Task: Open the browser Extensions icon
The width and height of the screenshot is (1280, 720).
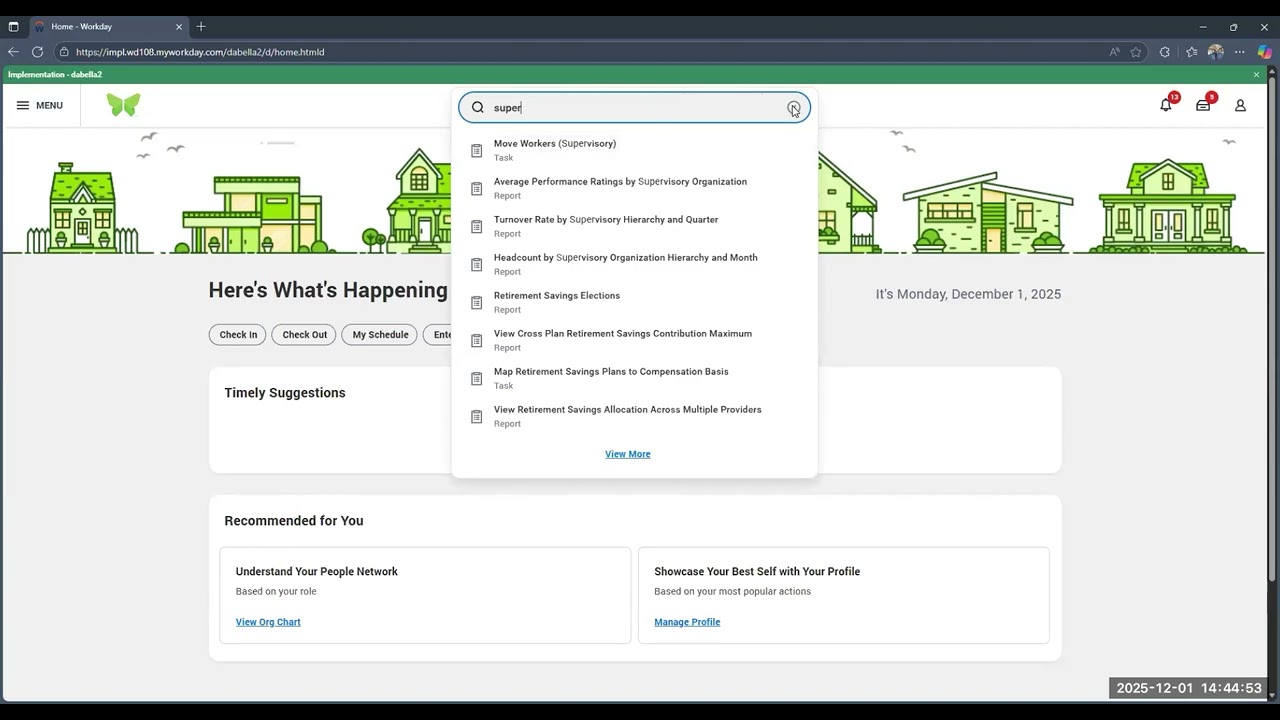Action: point(1165,52)
